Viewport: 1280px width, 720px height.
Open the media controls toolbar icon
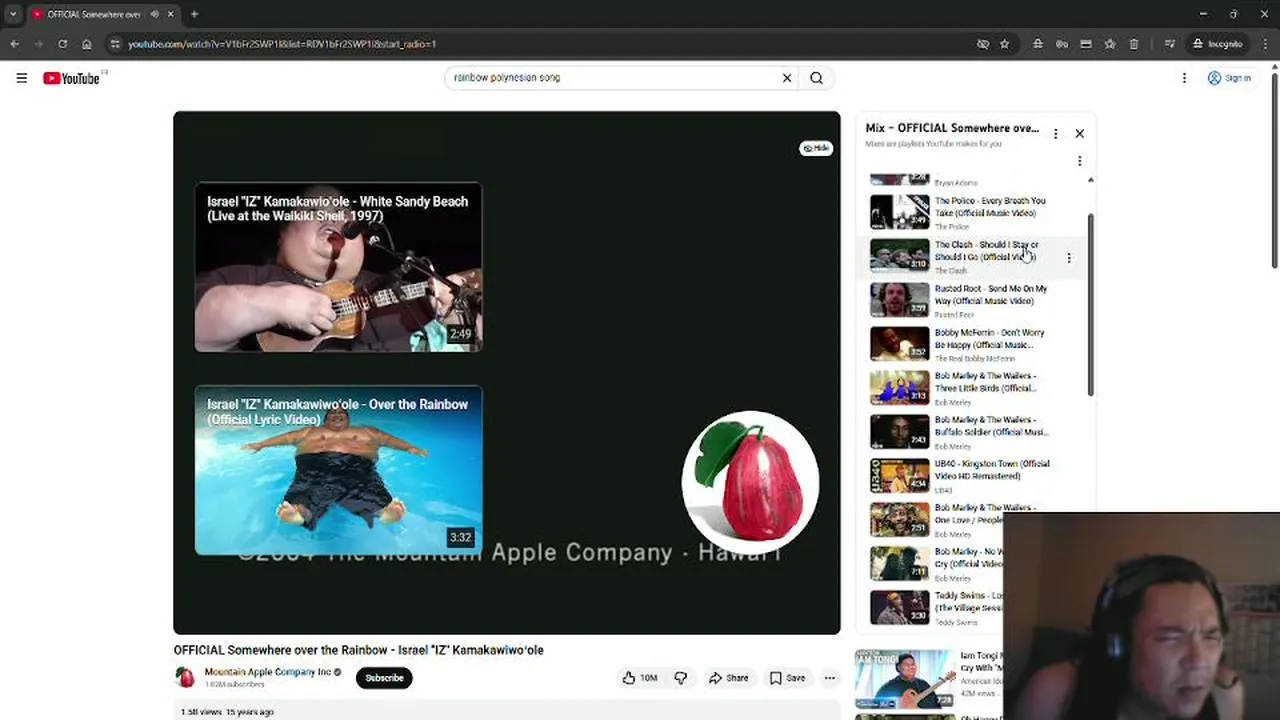coord(1169,44)
